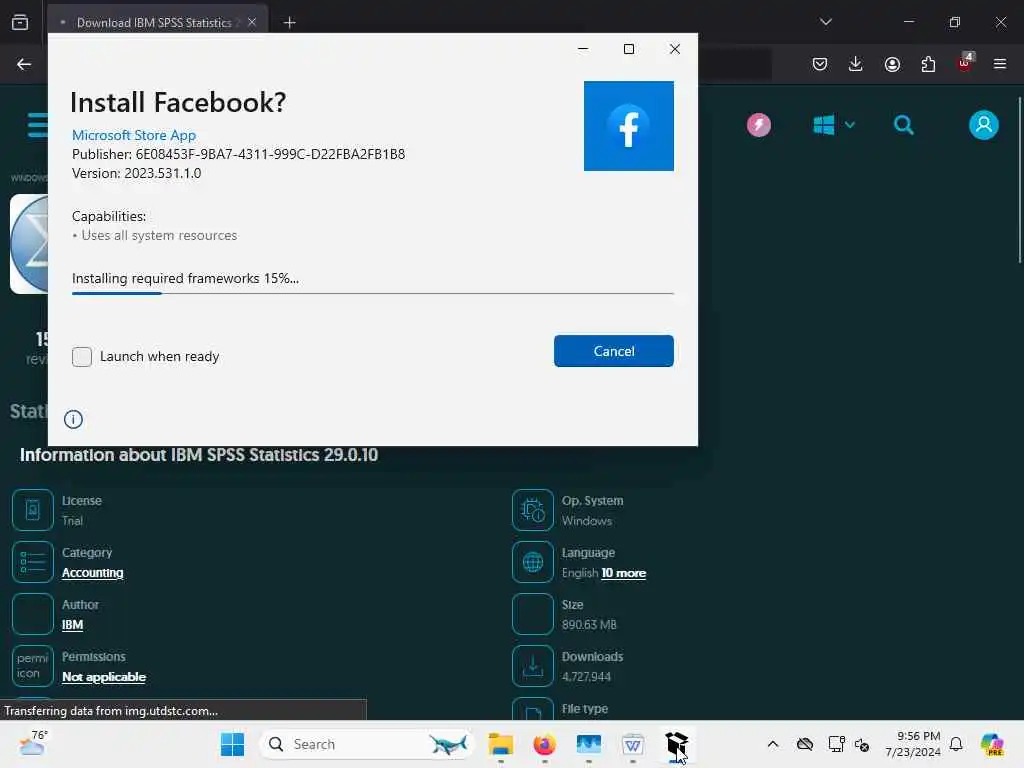Screen dimensions: 1024x768
Task: Open the Not applicable permissions link
Action: pyautogui.click(x=104, y=677)
